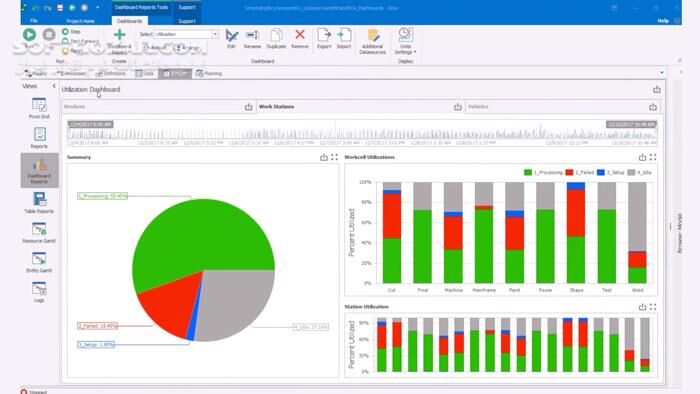This screenshot has width=700, height=394.
Task: Collapse the Views side panel
Action: coord(54,86)
